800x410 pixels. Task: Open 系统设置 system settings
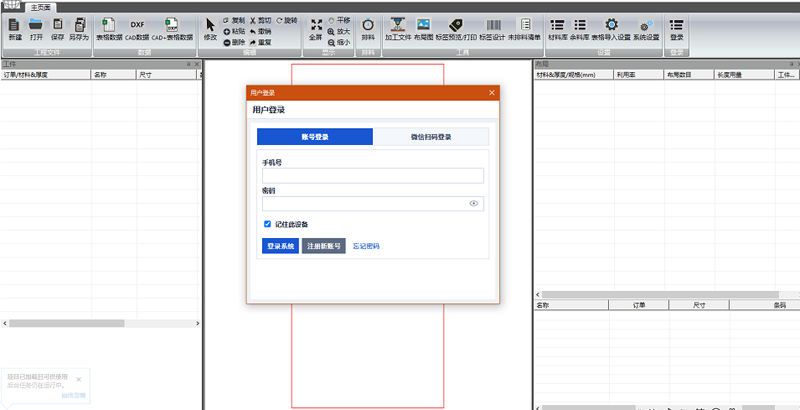point(646,30)
